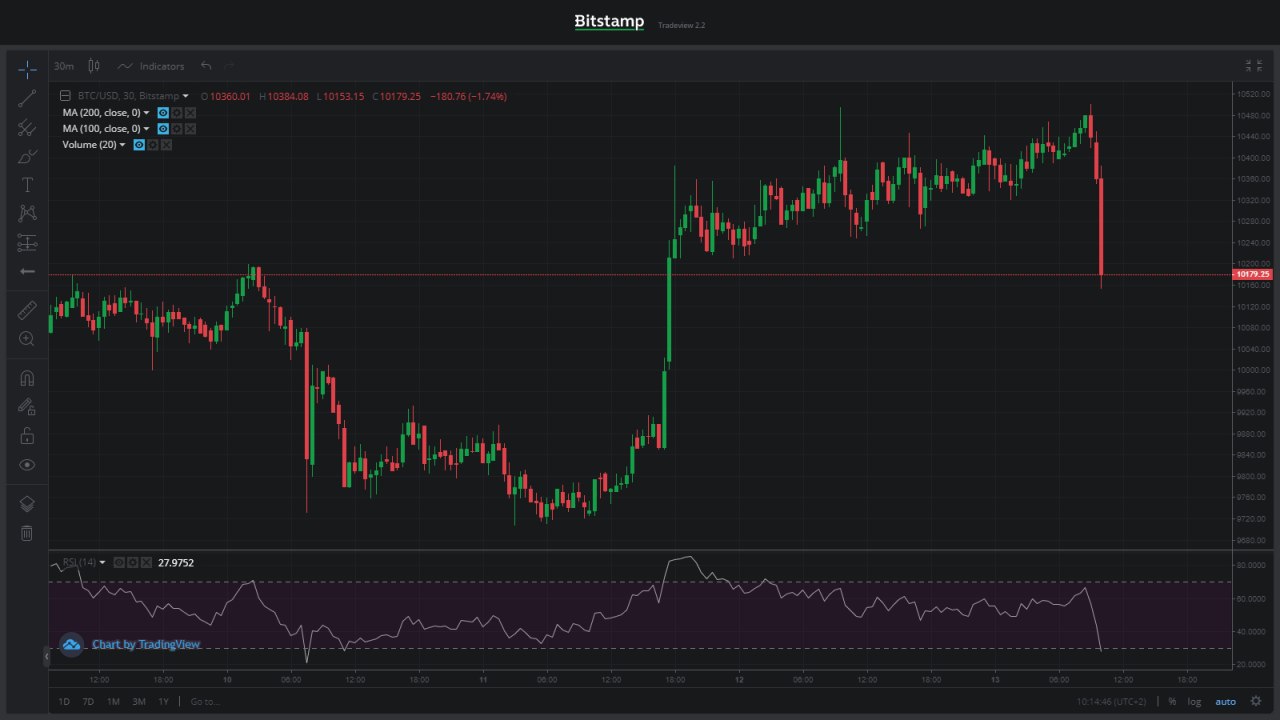This screenshot has height=720, width=1280.
Task: Open settings gear for MA (200, close, 0)
Action: 177,113
